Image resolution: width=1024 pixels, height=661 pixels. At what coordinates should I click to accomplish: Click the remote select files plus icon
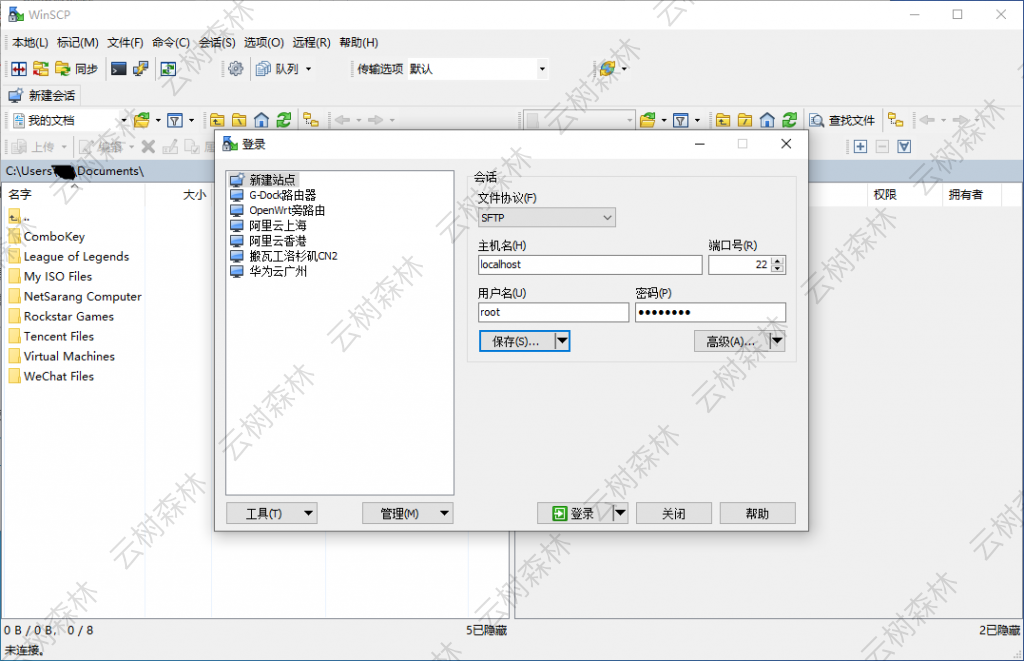(860, 146)
